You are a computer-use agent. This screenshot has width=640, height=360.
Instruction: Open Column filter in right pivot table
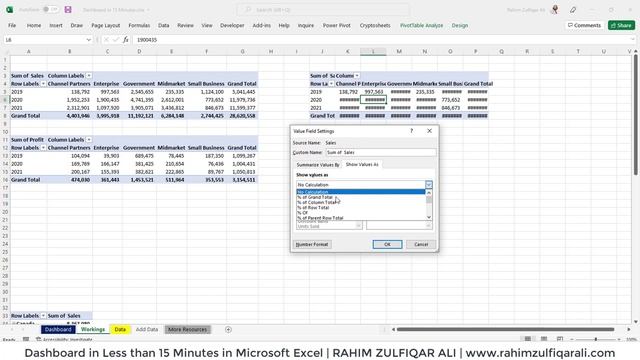[357, 76]
